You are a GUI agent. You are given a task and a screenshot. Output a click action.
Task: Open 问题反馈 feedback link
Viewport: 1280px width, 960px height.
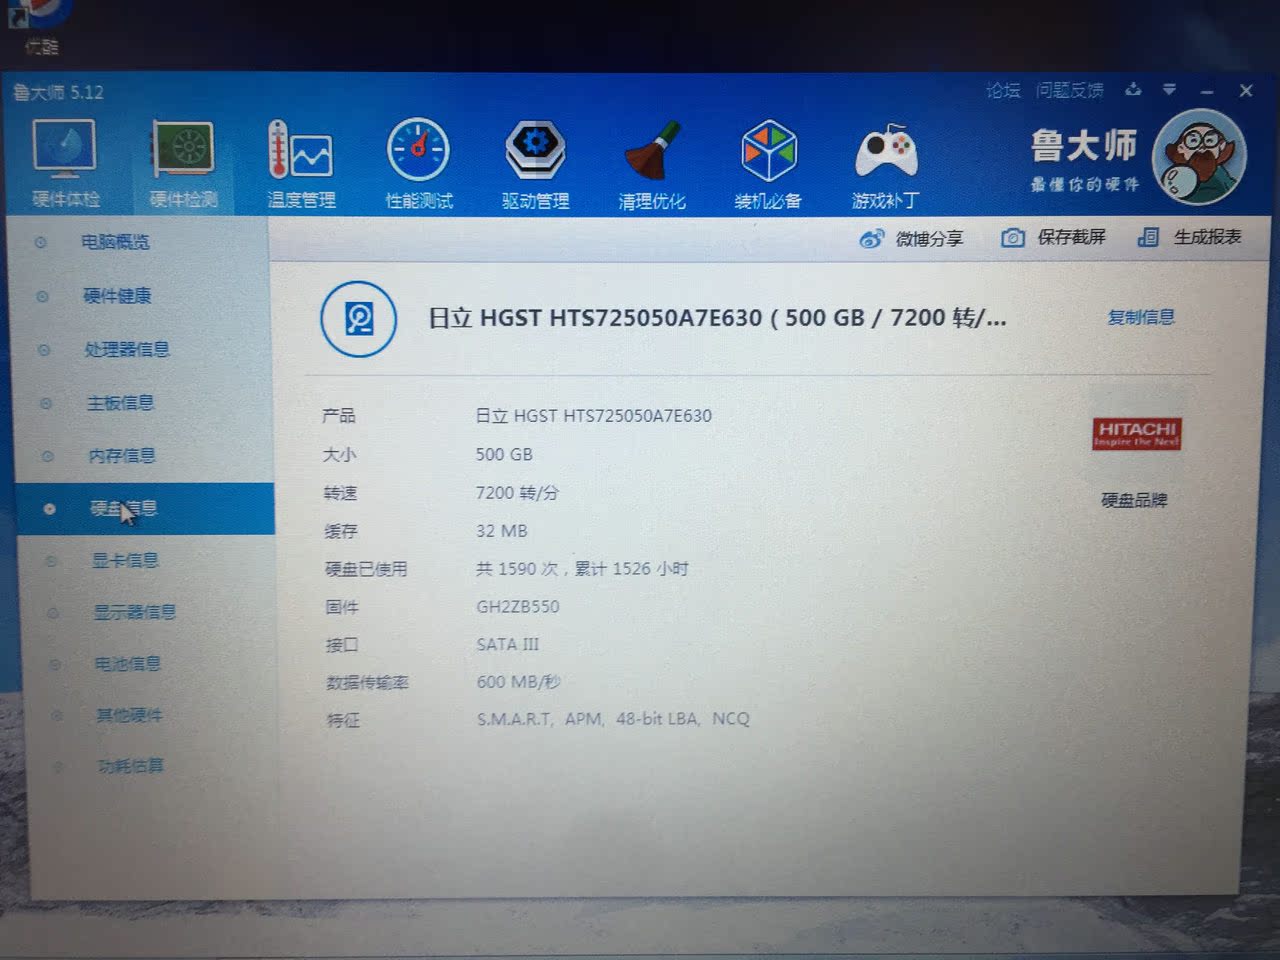point(1069,90)
